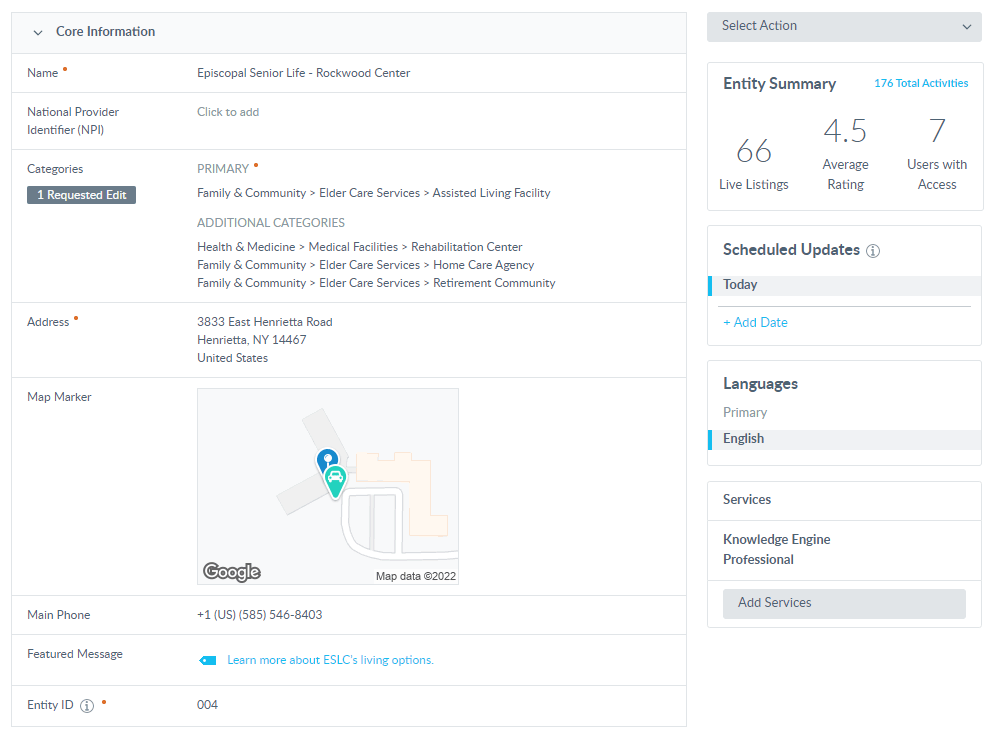
Task: Click the Services panel heading
Action: coord(747,500)
